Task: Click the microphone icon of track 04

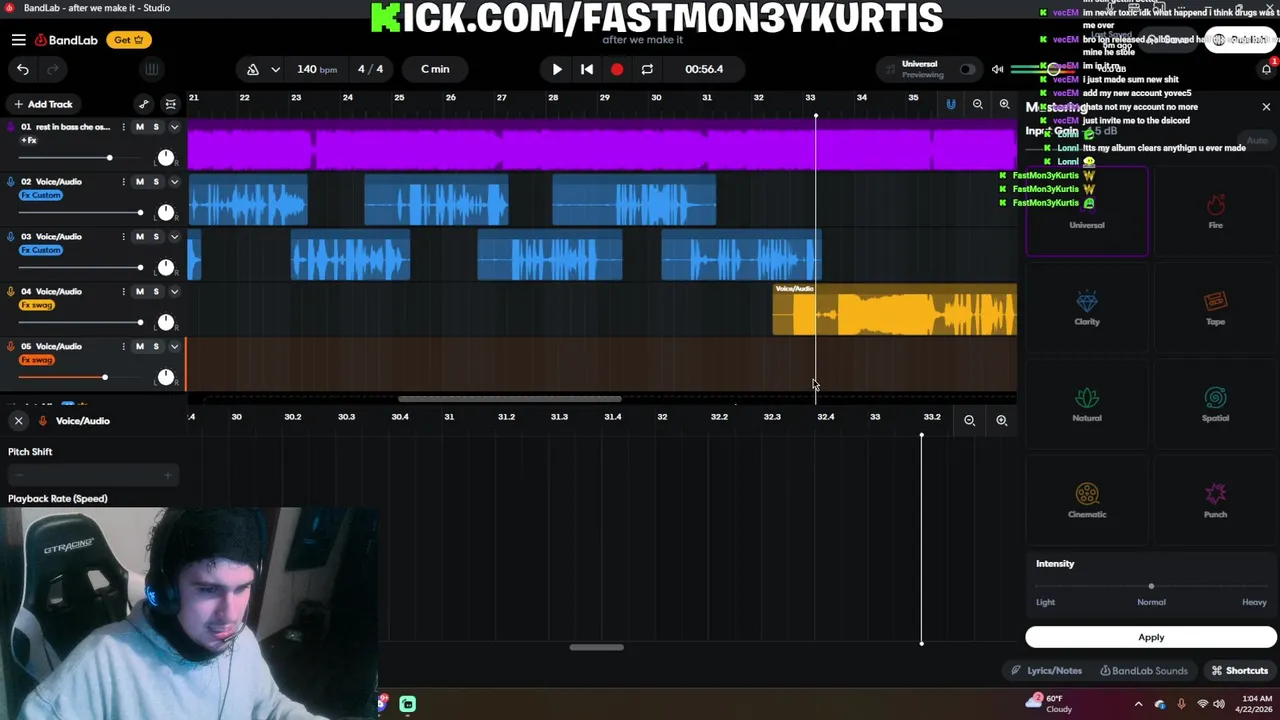Action: click(11, 292)
